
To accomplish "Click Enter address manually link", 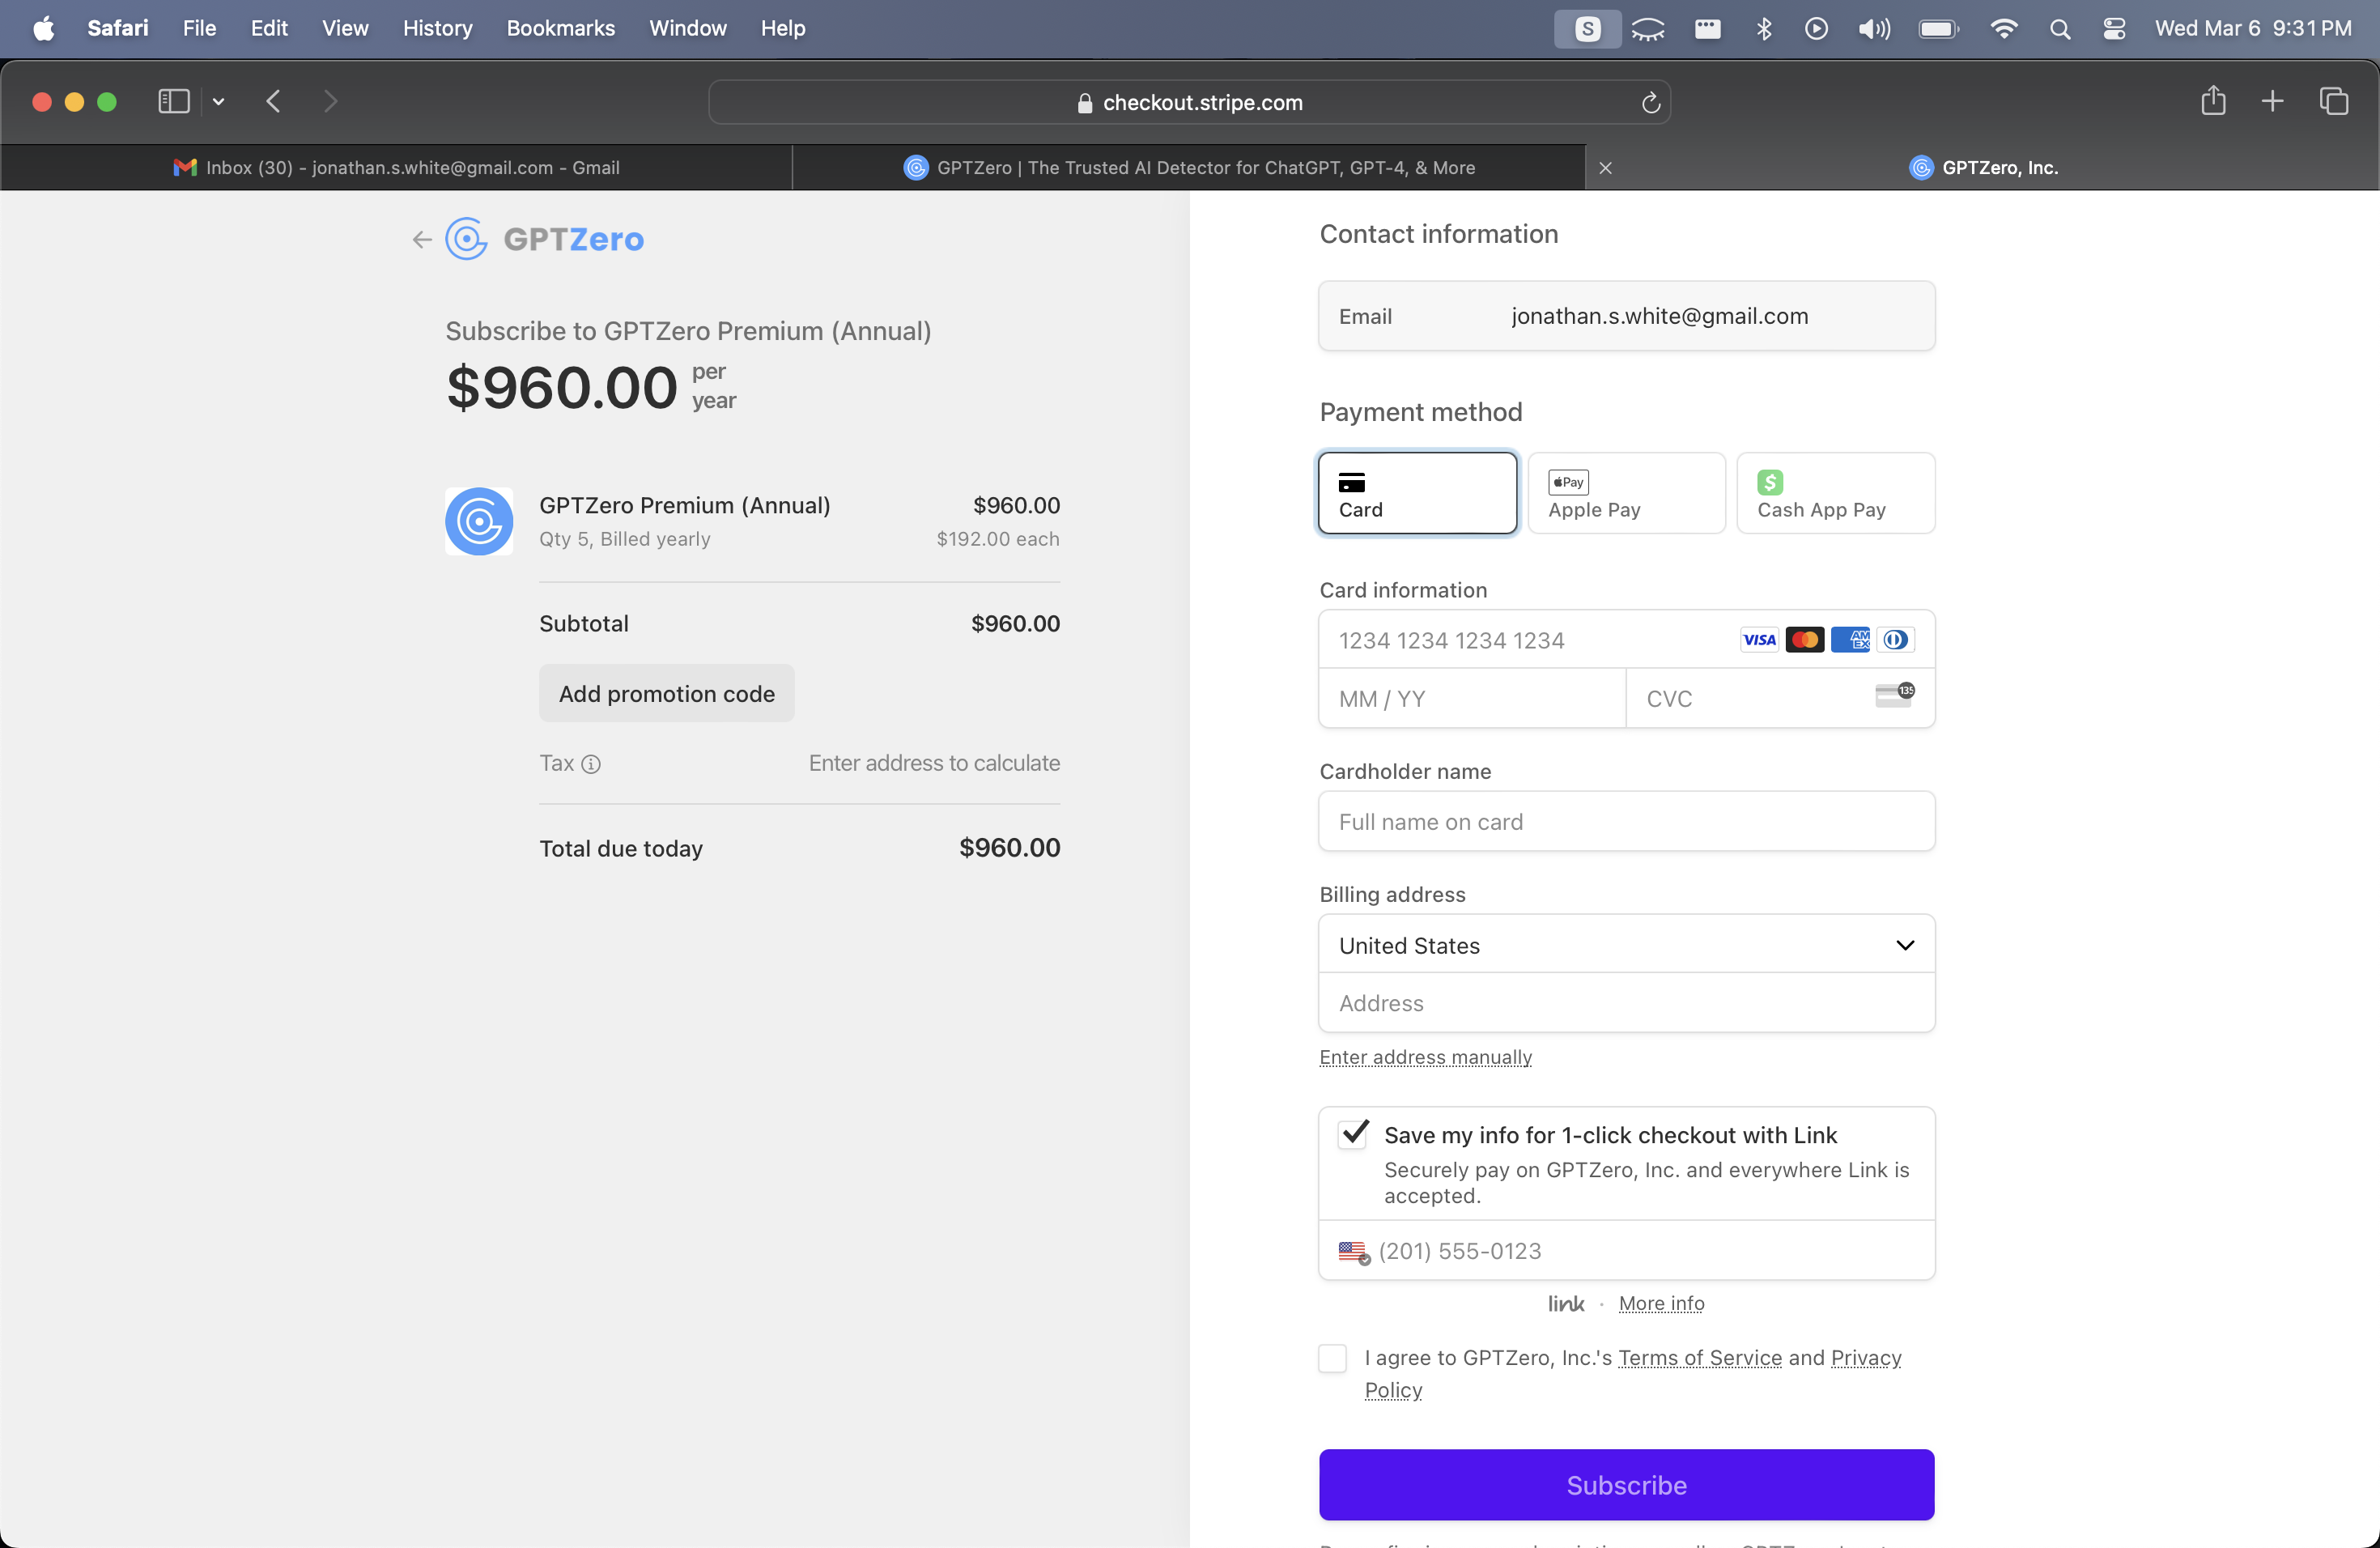I will click(1425, 1057).
